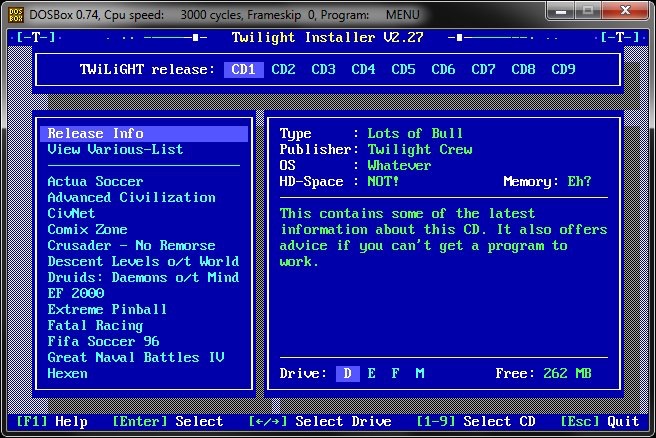The height and width of the screenshot is (438, 656).
Task: Select Descent Levels o/t World
Action: coord(143,261)
